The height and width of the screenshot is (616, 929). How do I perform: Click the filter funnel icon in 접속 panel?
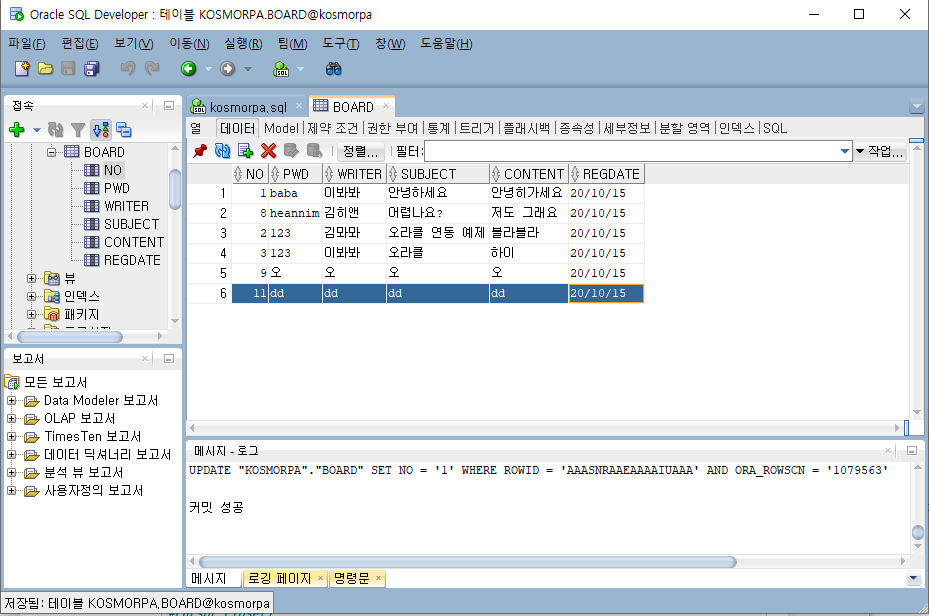(78, 129)
